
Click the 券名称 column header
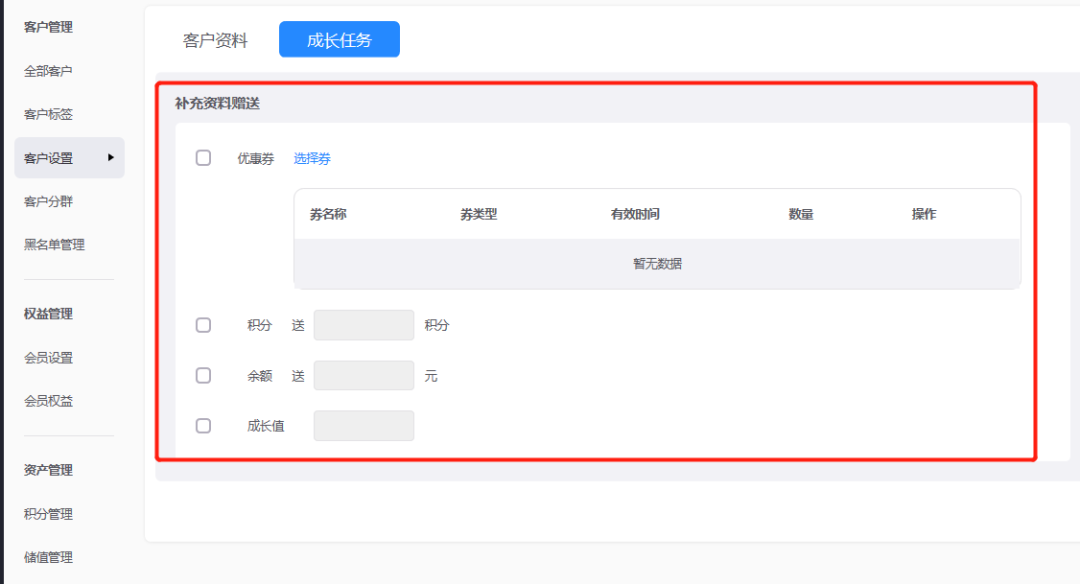click(x=328, y=214)
